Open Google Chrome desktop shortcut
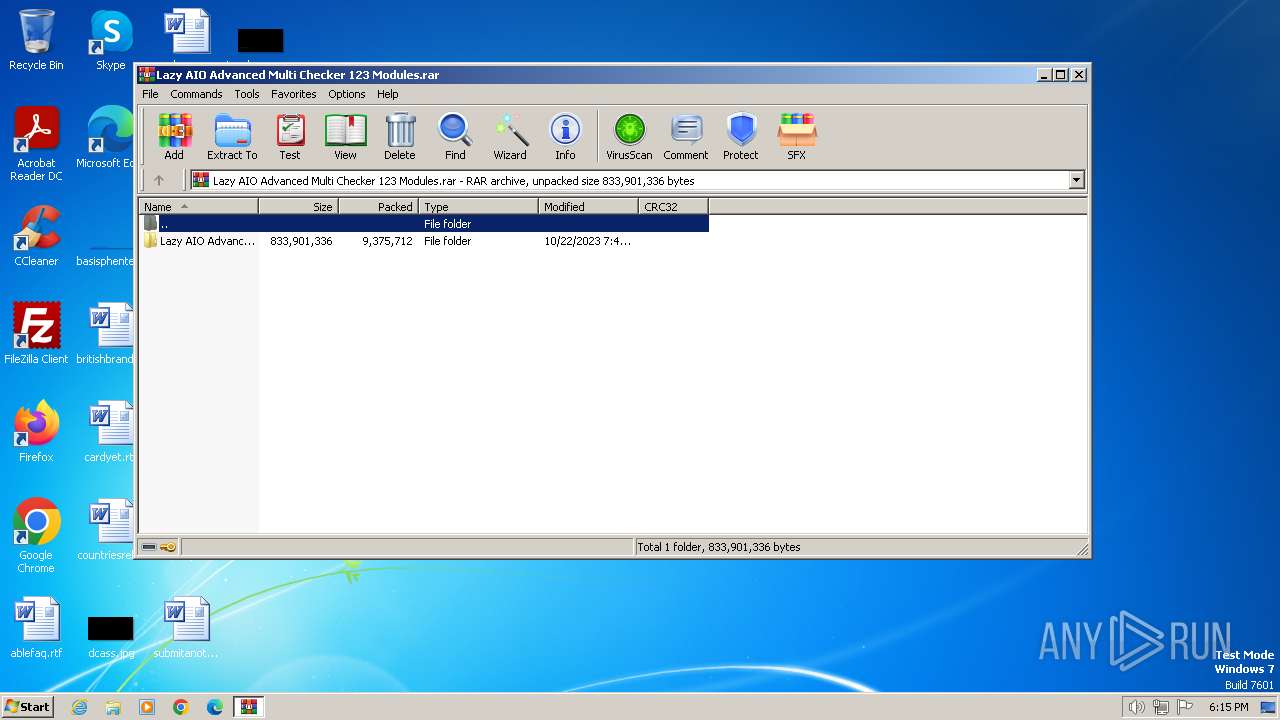The height and width of the screenshot is (720, 1280). point(36,535)
